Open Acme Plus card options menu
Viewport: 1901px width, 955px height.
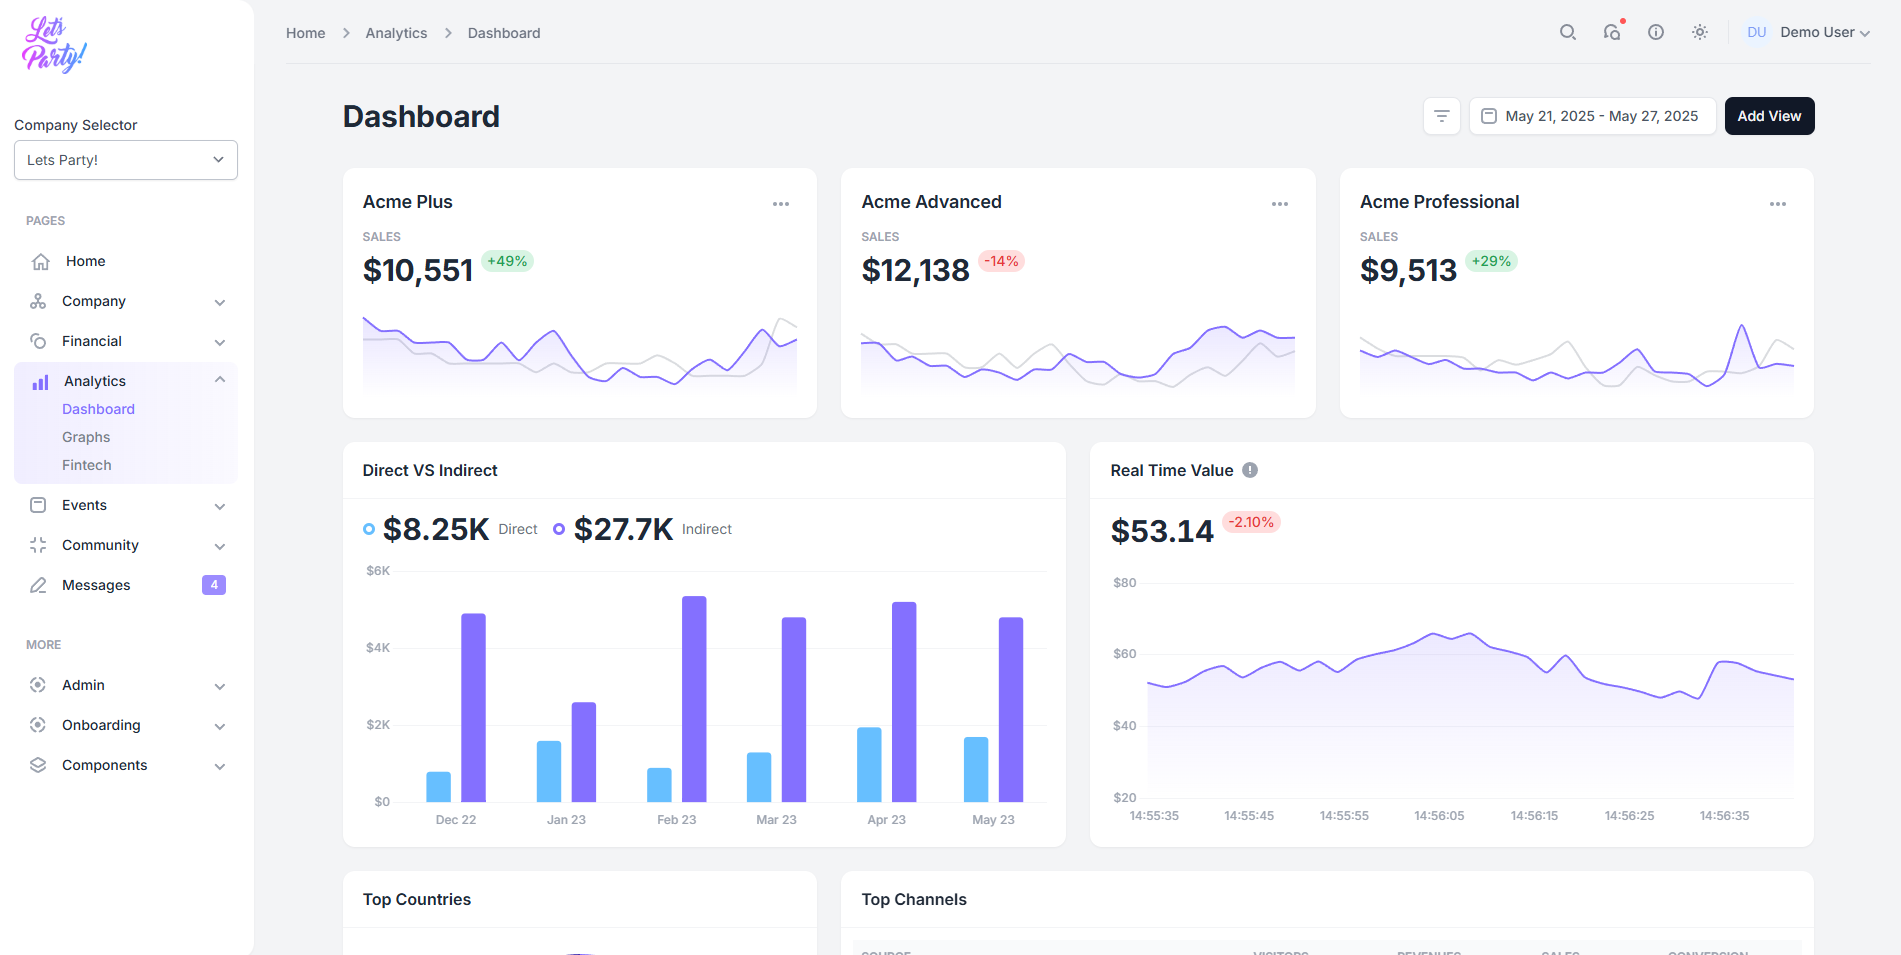click(781, 204)
